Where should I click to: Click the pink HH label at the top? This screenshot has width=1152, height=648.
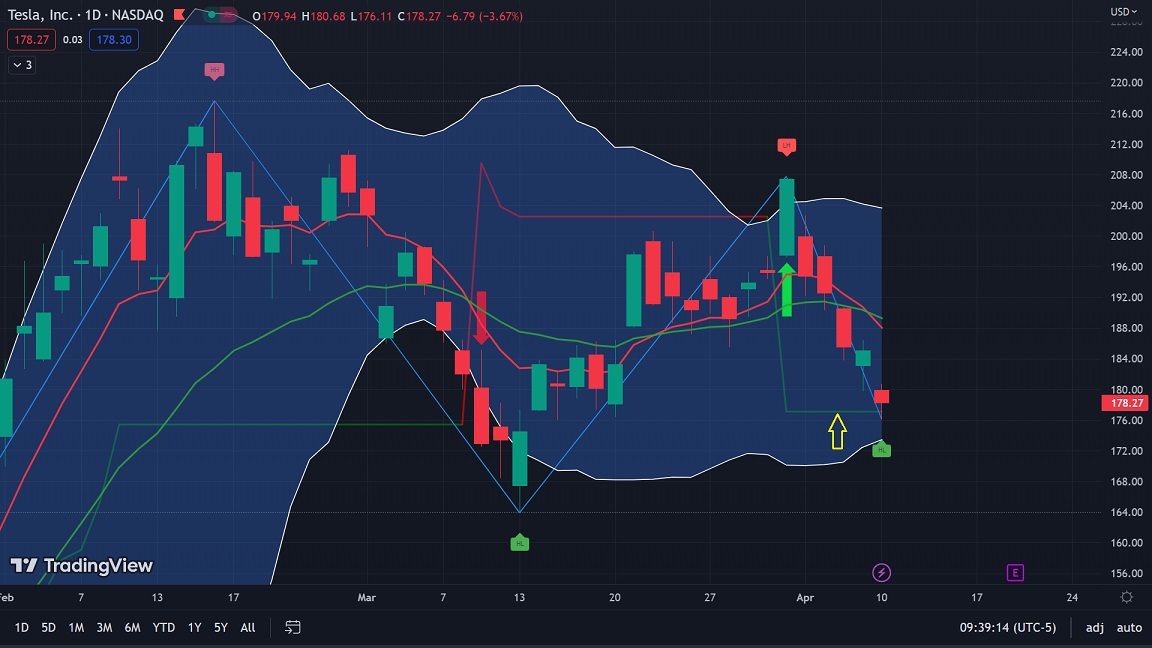214,71
